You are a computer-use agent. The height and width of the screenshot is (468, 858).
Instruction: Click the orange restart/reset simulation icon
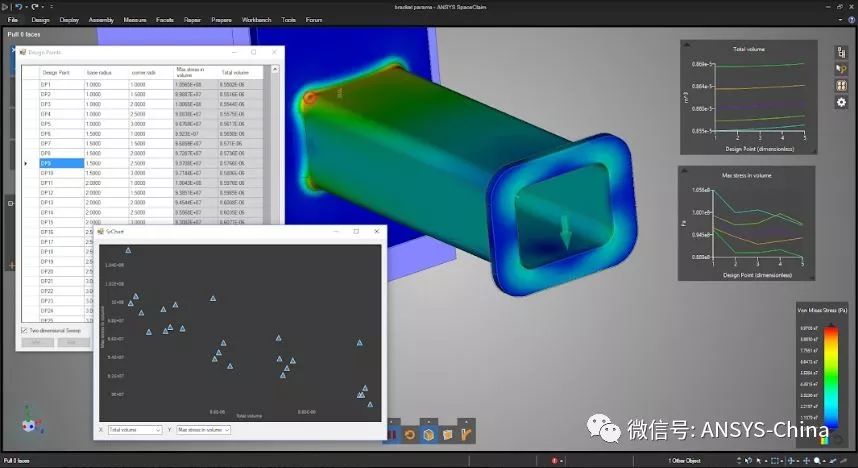[x=410, y=435]
